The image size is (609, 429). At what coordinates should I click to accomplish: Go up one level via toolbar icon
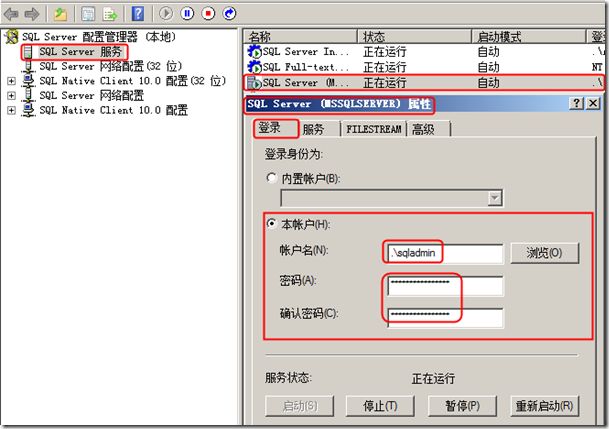click(x=60, y=14)
